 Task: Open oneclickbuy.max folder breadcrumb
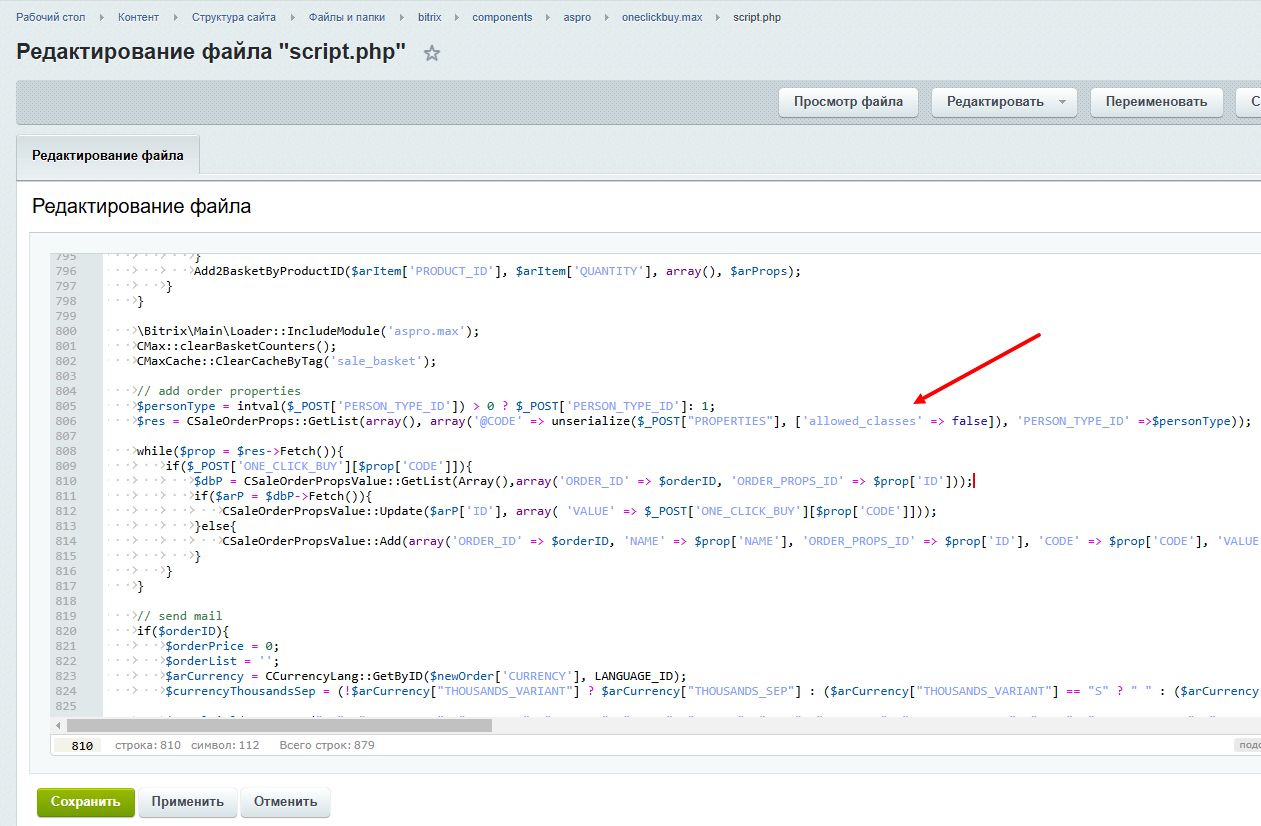(x=661, y=17)
